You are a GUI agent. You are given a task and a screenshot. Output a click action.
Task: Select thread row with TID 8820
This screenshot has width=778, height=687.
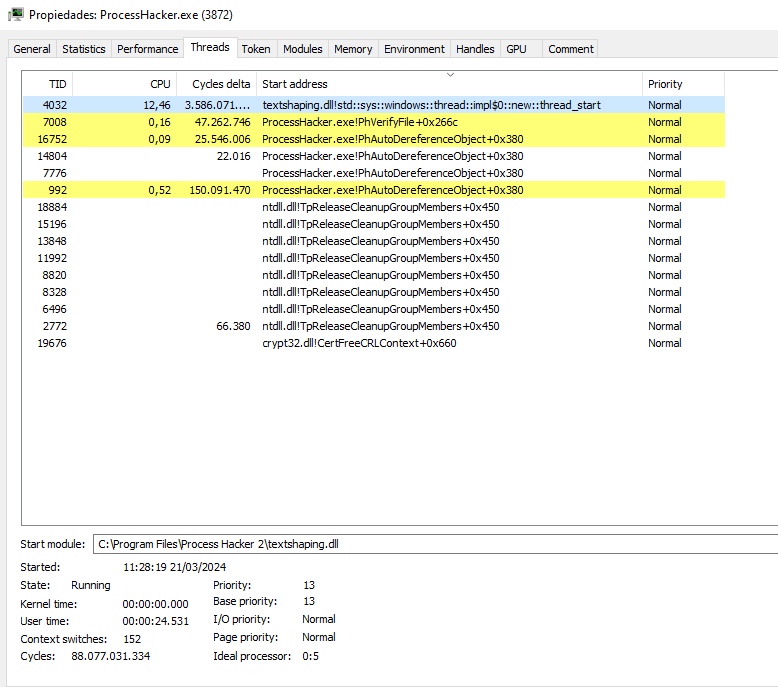coord(374,275)
